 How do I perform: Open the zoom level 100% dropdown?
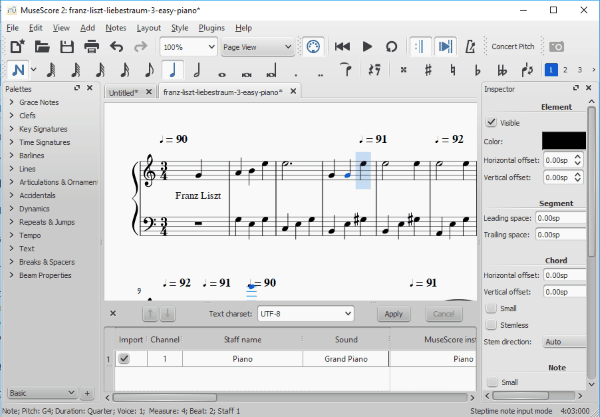(x=188, y=47)
